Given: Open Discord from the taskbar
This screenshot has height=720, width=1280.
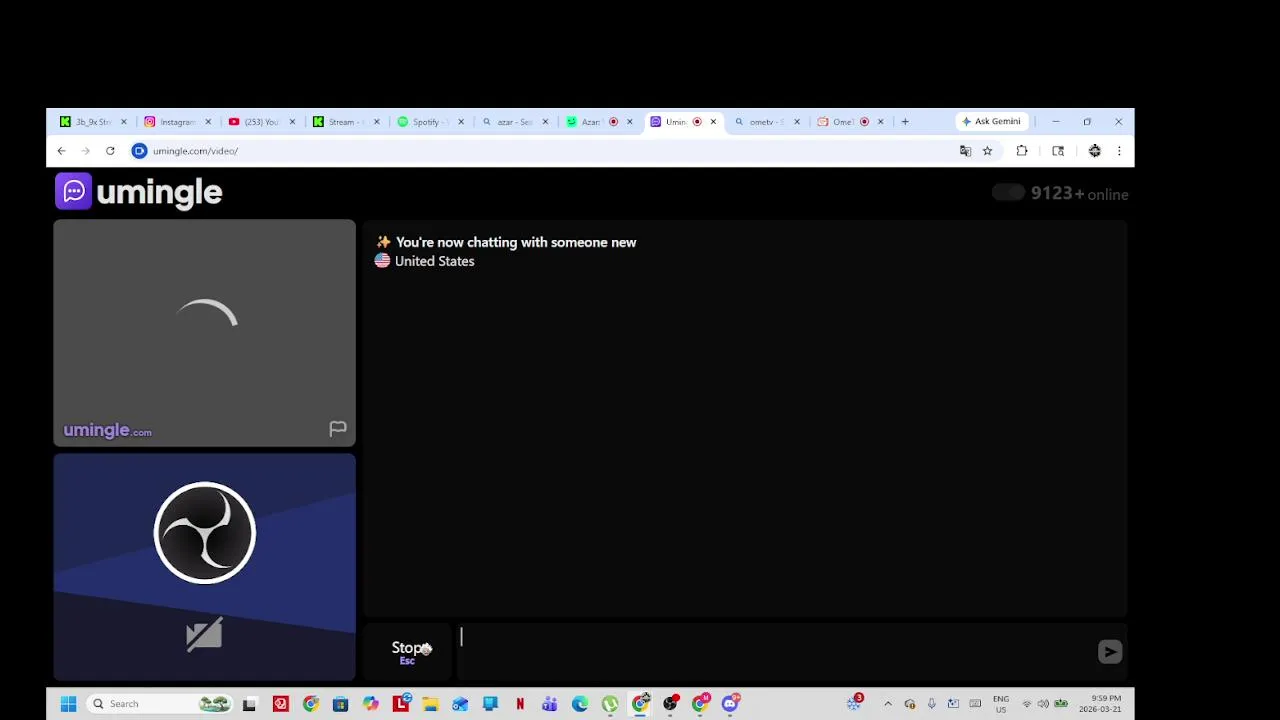Looking at the screenshot, I should pyautogui.click(x=731, y=704).
